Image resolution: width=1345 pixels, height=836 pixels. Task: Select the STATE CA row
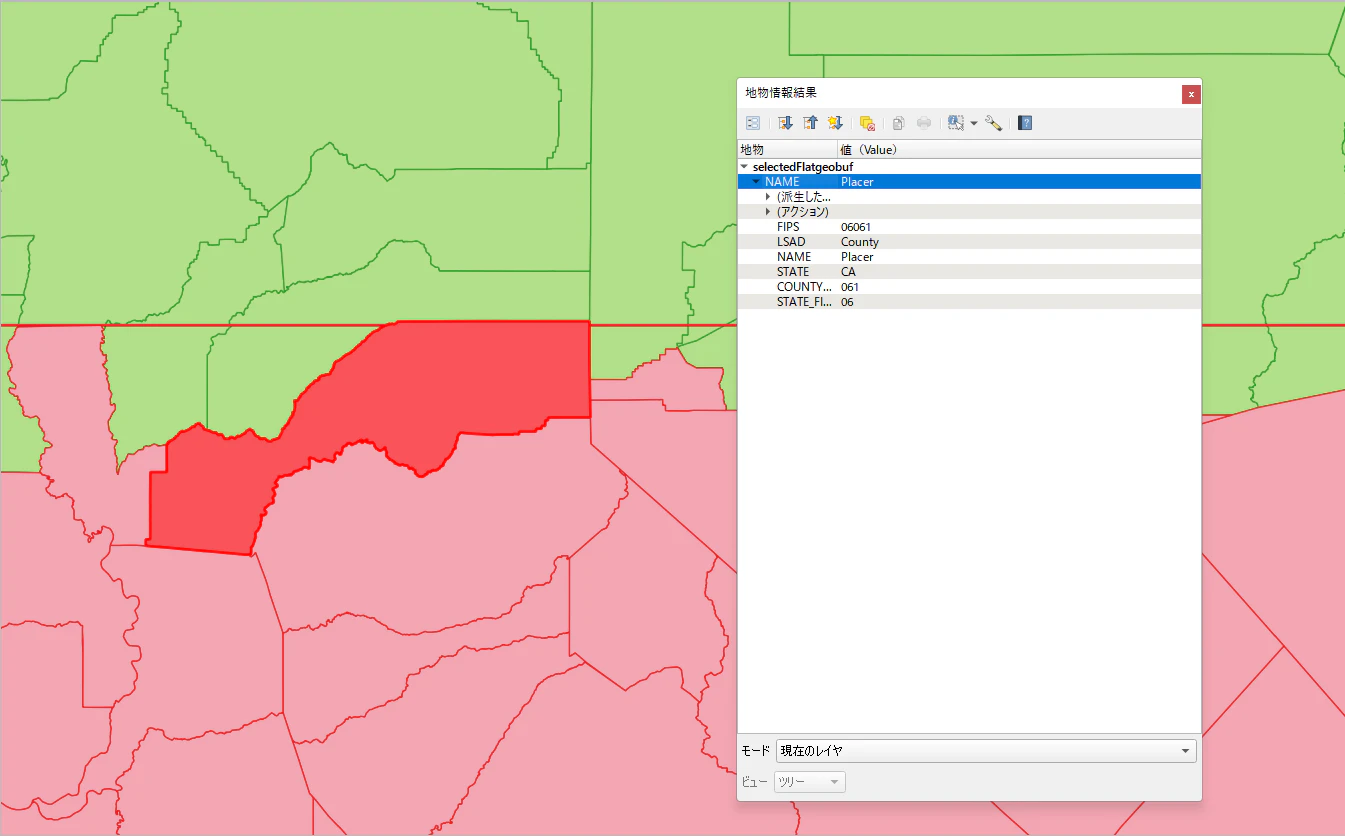click(x=969, y=272)
